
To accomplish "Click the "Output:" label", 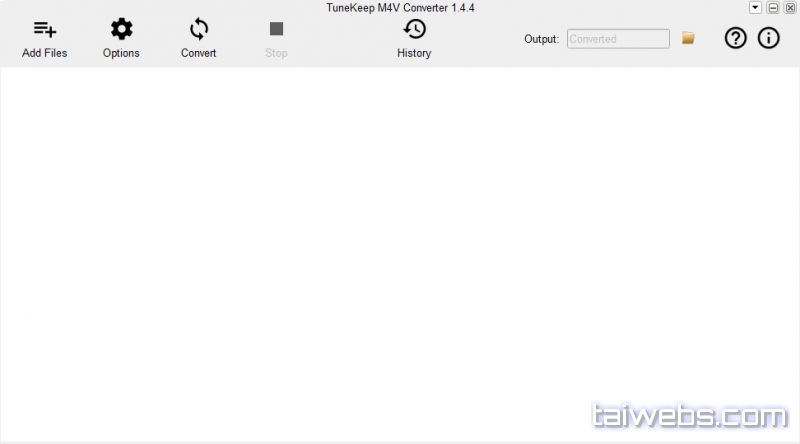I will [541, 39].
